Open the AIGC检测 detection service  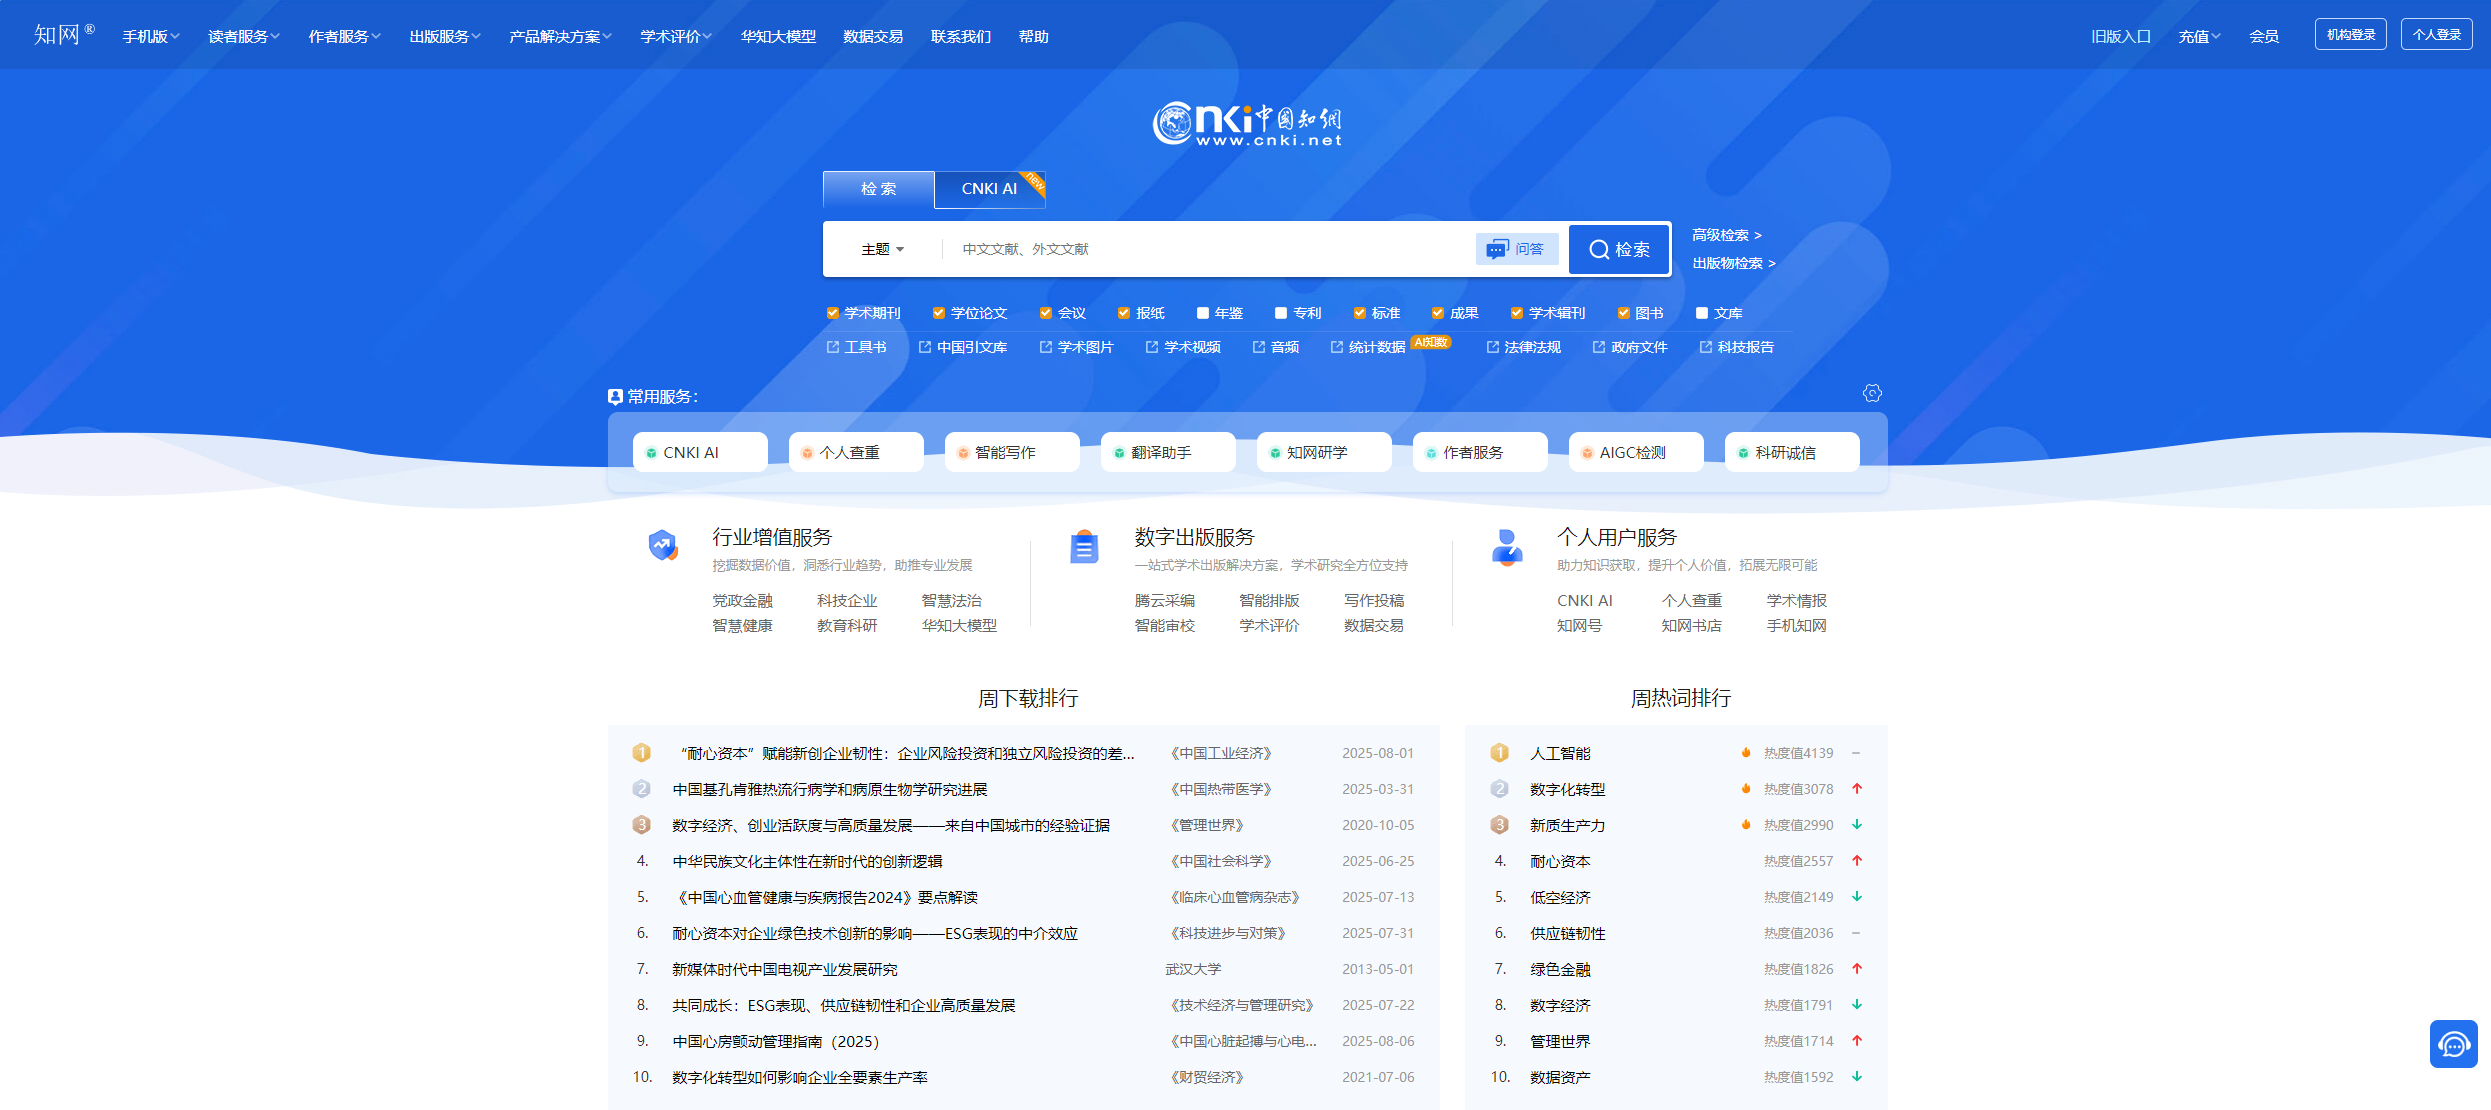coord(1636,451)
